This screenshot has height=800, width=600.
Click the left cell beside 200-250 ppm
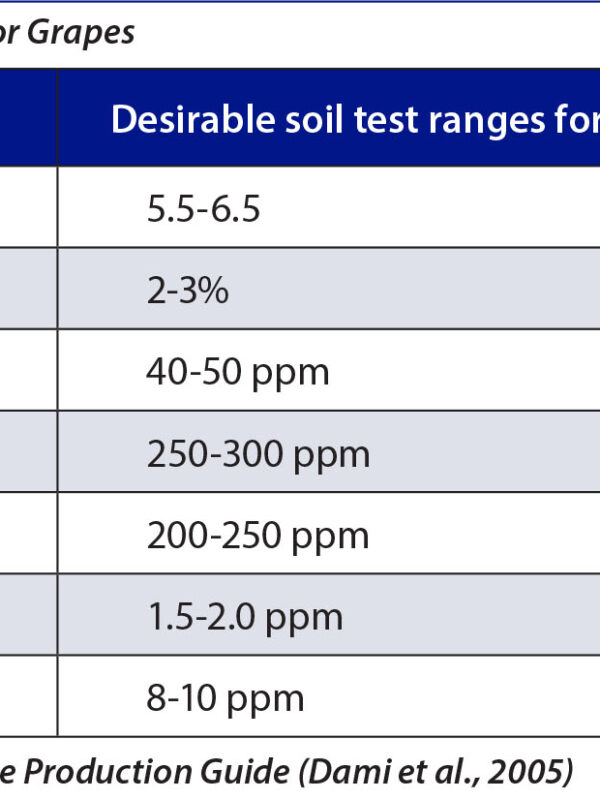(x=28, y=536)
